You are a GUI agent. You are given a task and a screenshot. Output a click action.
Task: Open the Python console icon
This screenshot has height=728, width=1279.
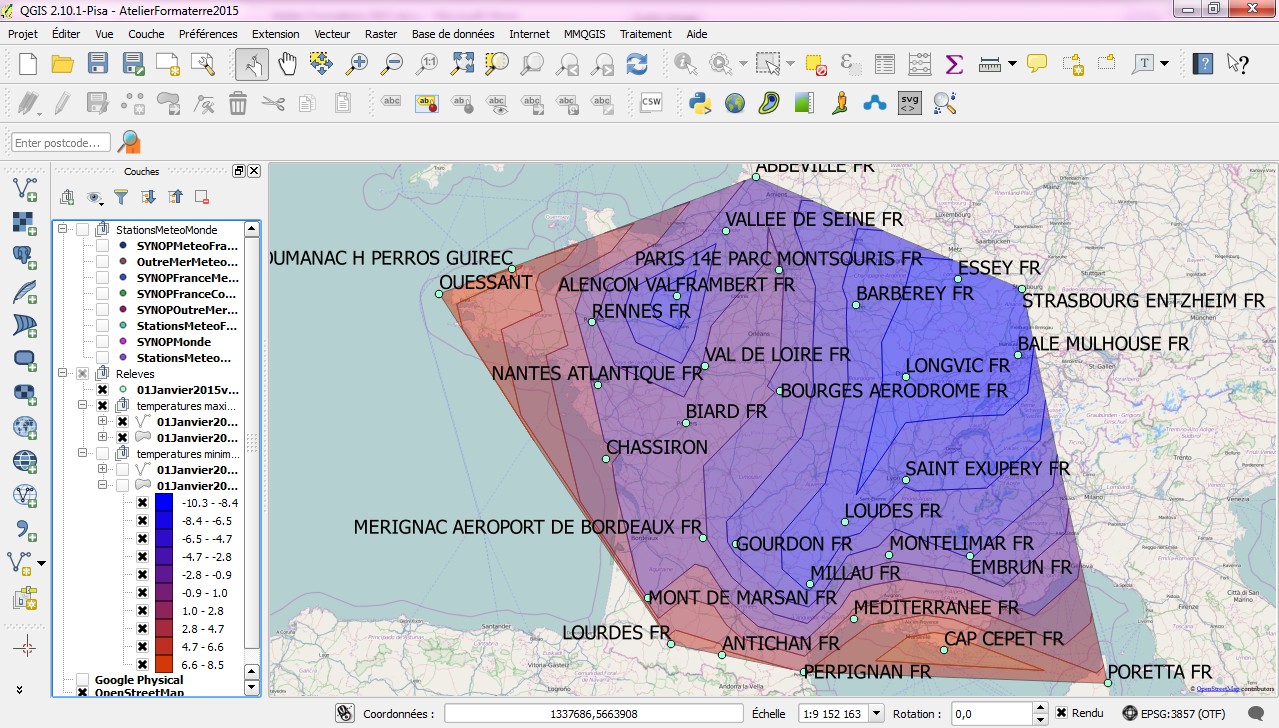700,103
